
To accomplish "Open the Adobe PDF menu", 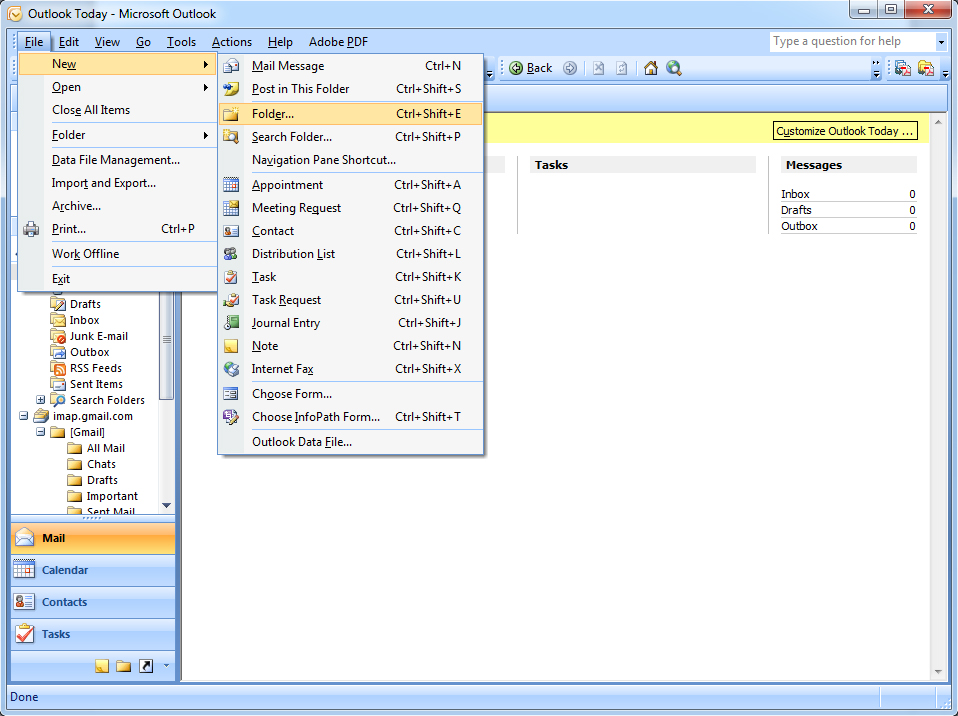I will tap(338, 42).
